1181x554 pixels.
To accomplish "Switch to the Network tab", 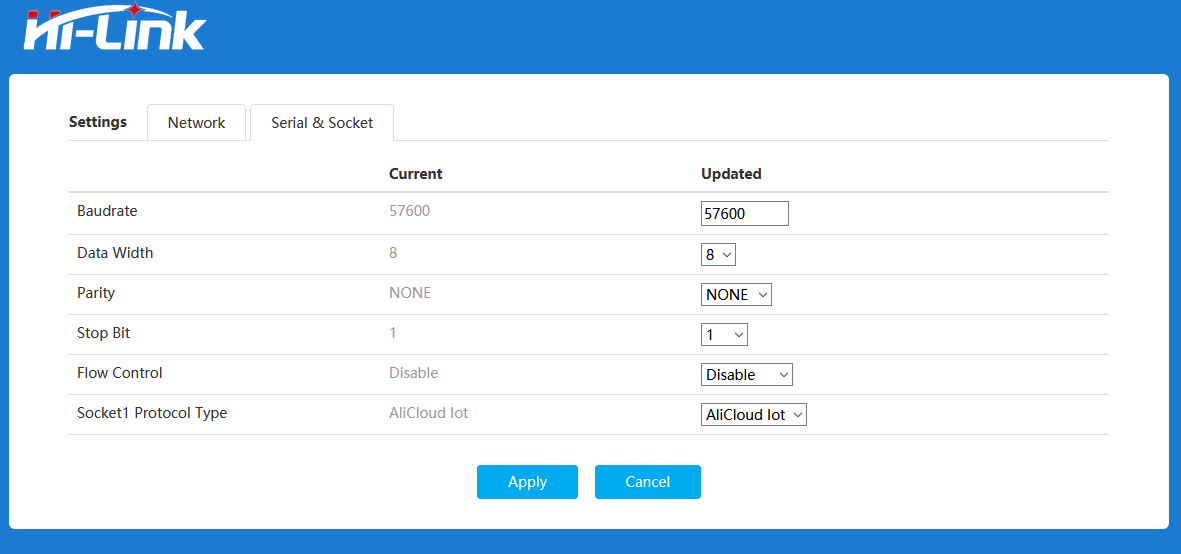I will click(196, 123).
